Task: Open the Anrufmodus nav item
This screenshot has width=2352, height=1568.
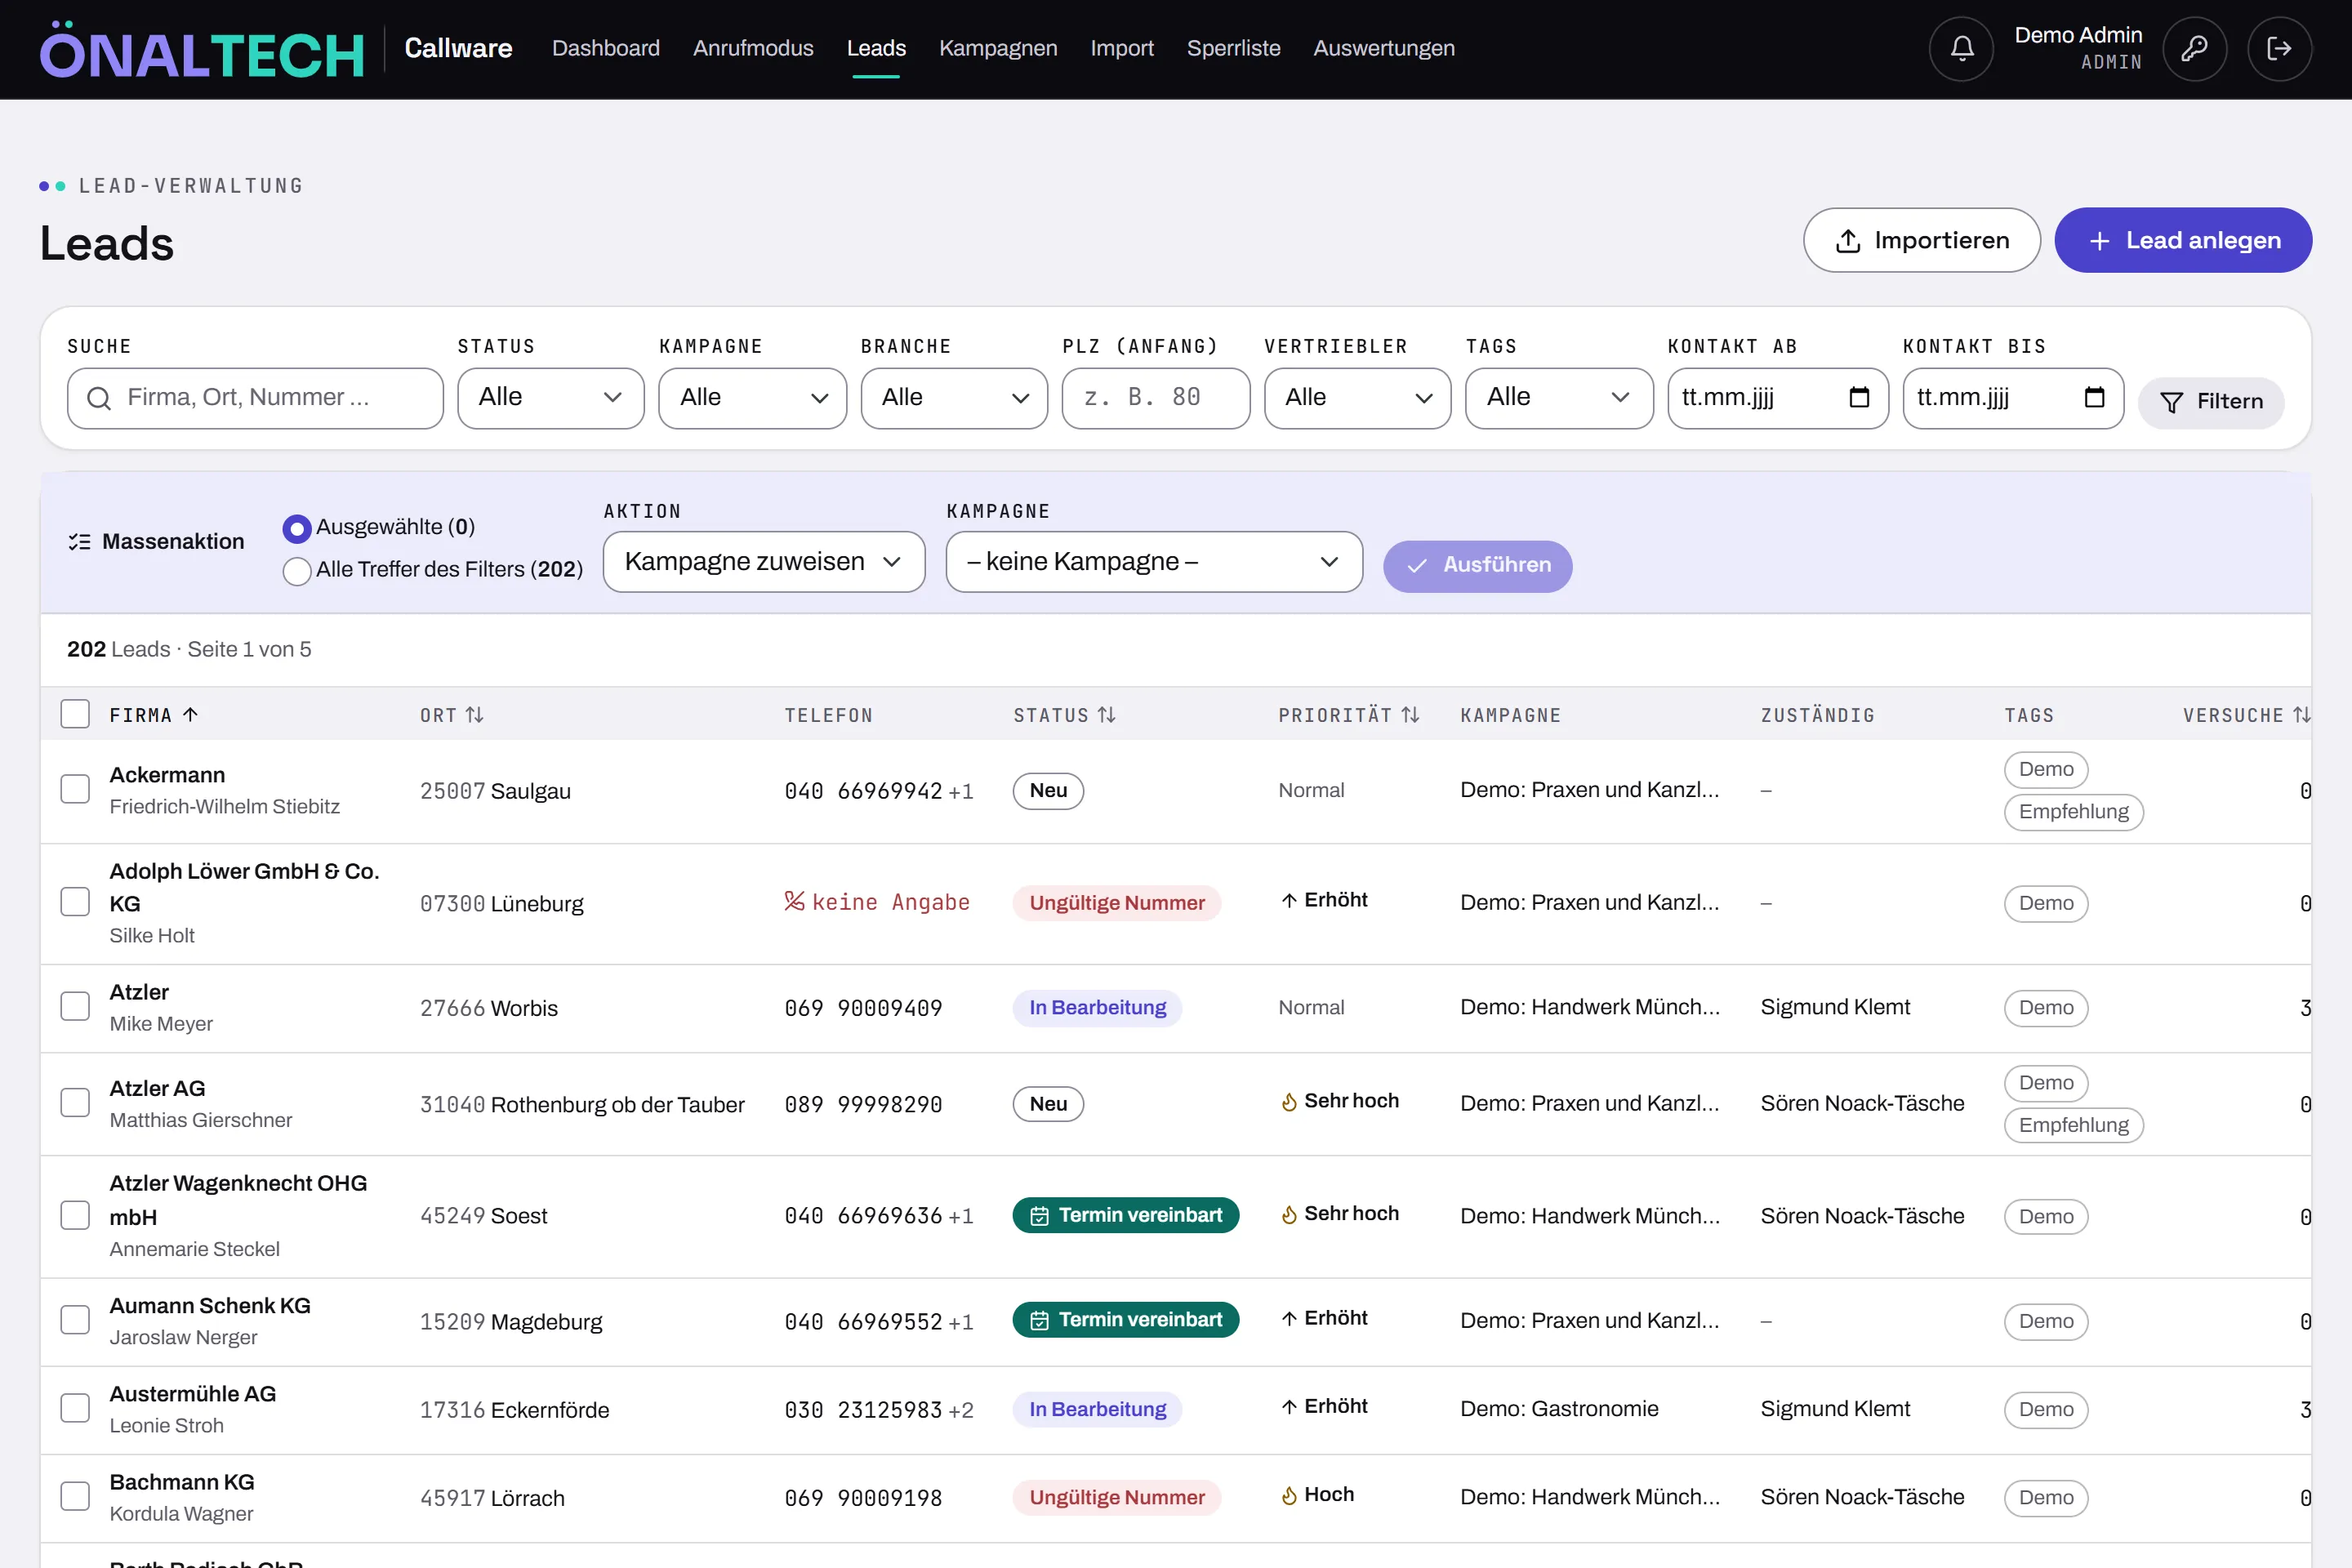Action: tap(753, 48)
